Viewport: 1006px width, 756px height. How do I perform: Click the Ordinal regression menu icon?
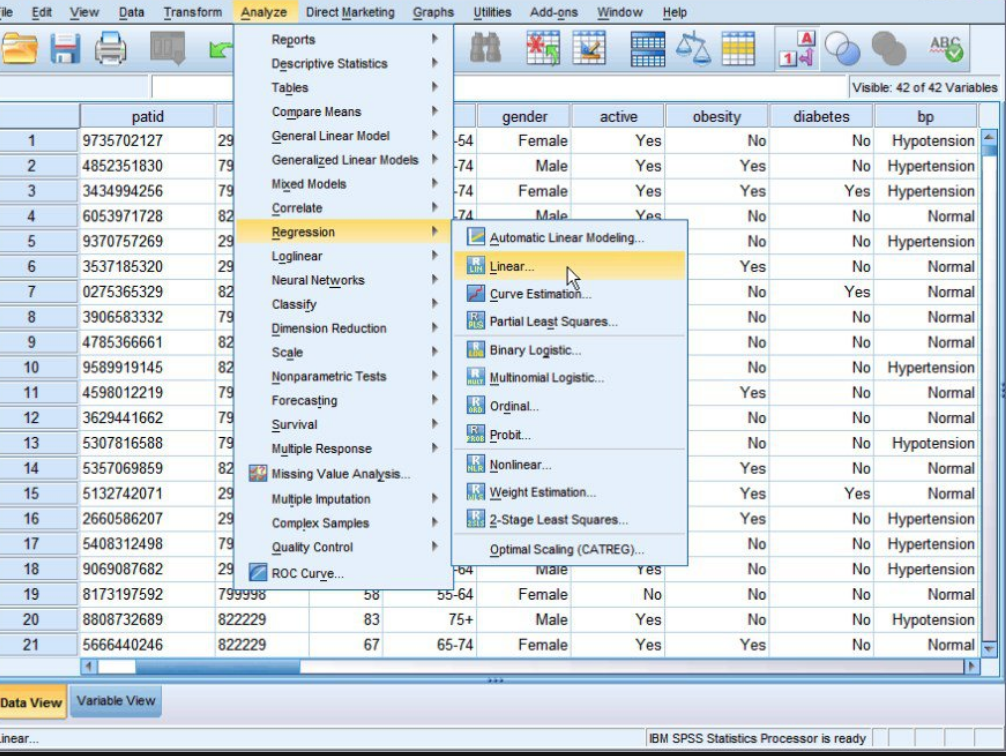pos(475,406)
